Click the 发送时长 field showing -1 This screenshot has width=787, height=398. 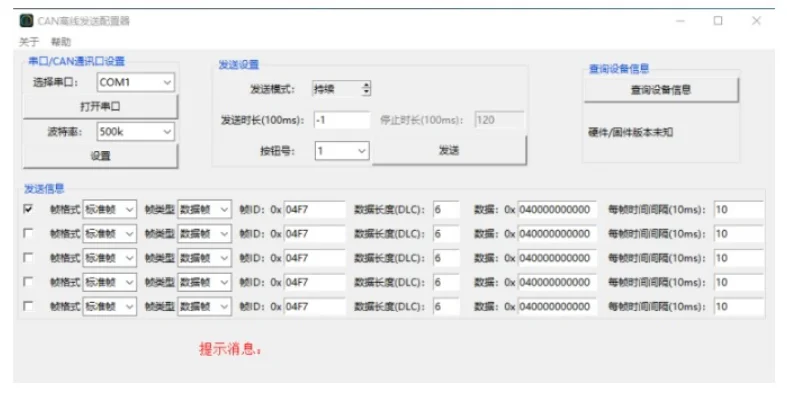pos(342,120)
